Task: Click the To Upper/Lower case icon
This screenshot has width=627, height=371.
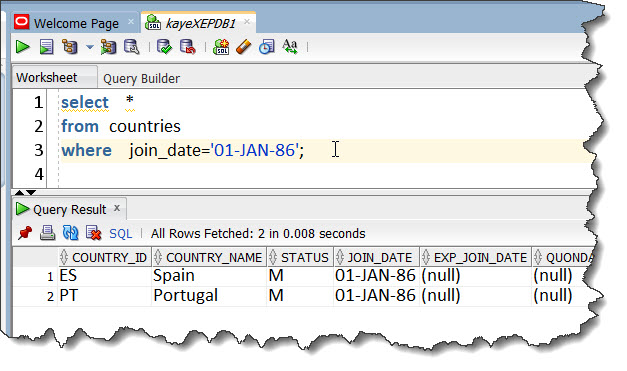Action: point(290,47)
